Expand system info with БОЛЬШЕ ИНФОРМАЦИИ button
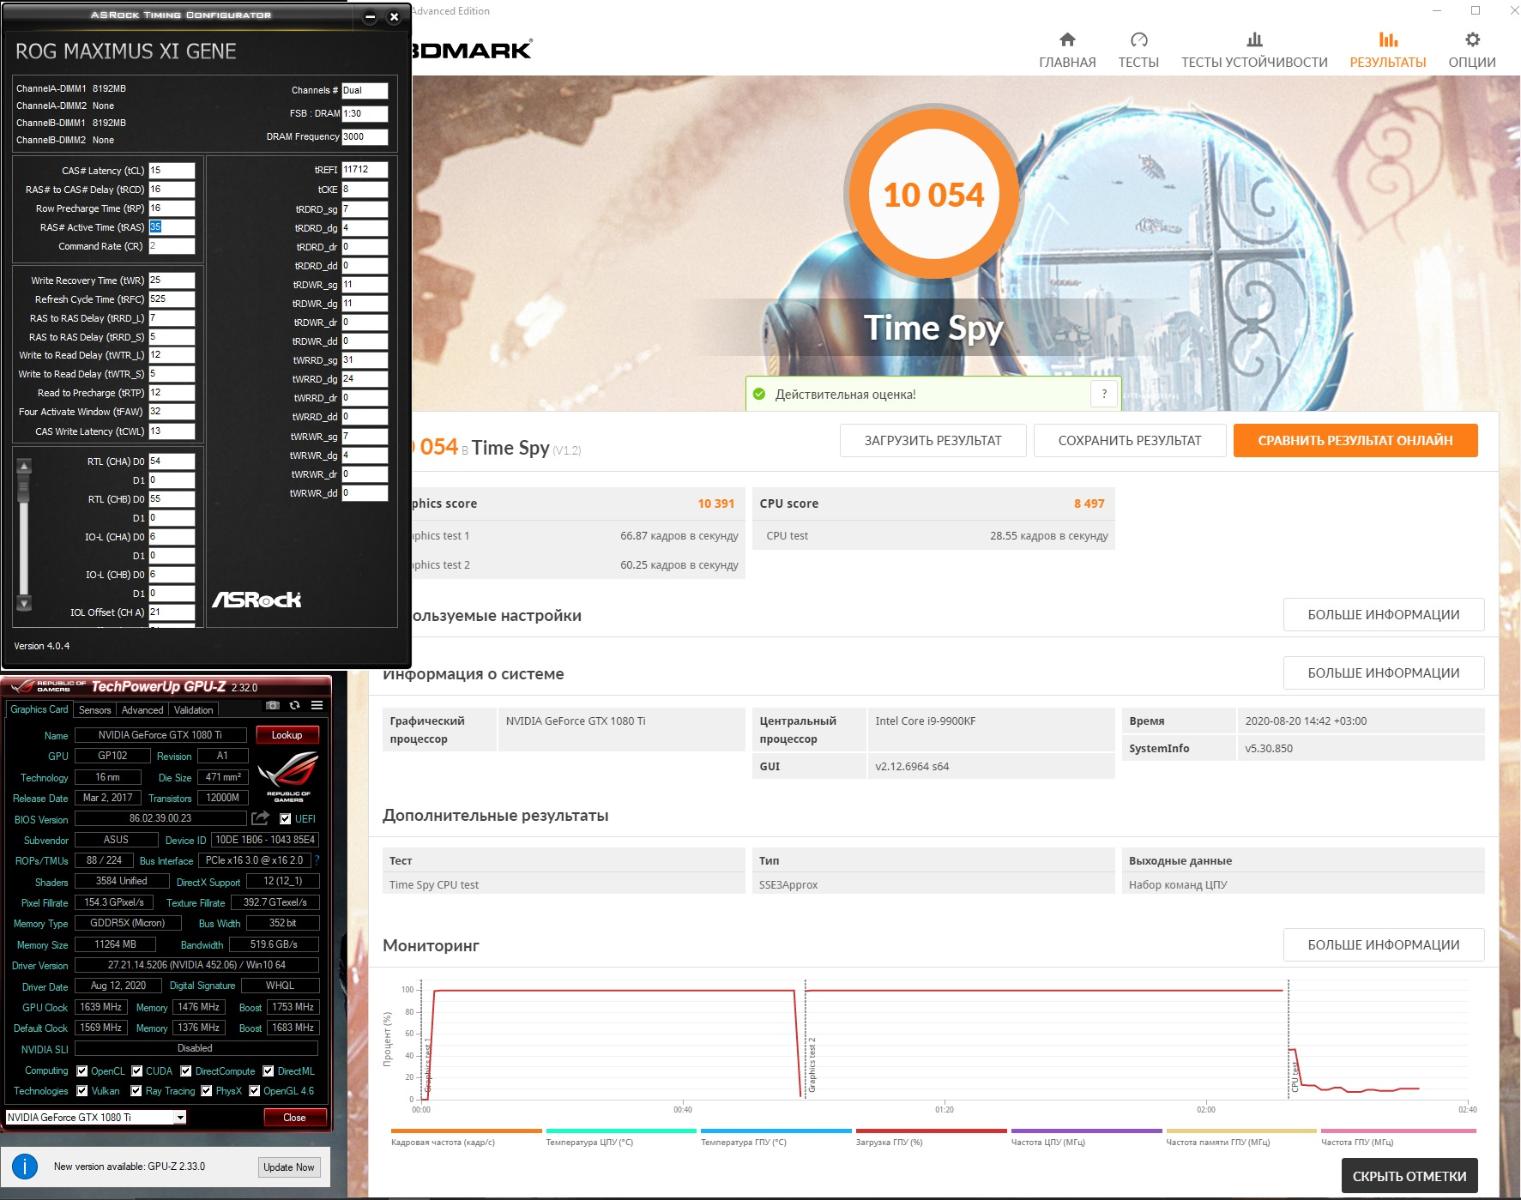This screenshot has width=1521, height=1200. (1383, 673)
